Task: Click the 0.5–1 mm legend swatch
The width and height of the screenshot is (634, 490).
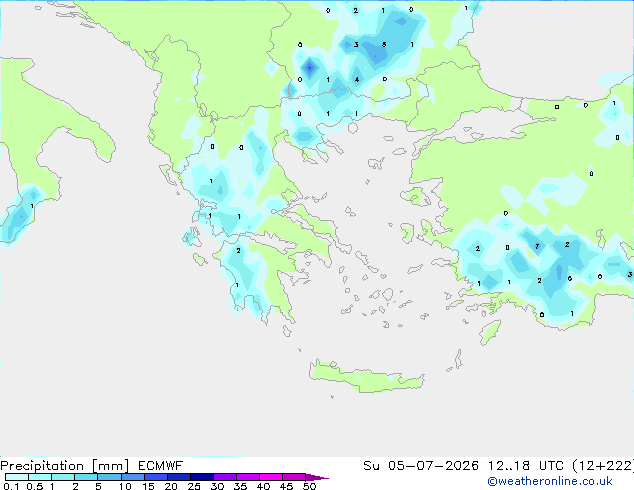Action: (40, 477)
